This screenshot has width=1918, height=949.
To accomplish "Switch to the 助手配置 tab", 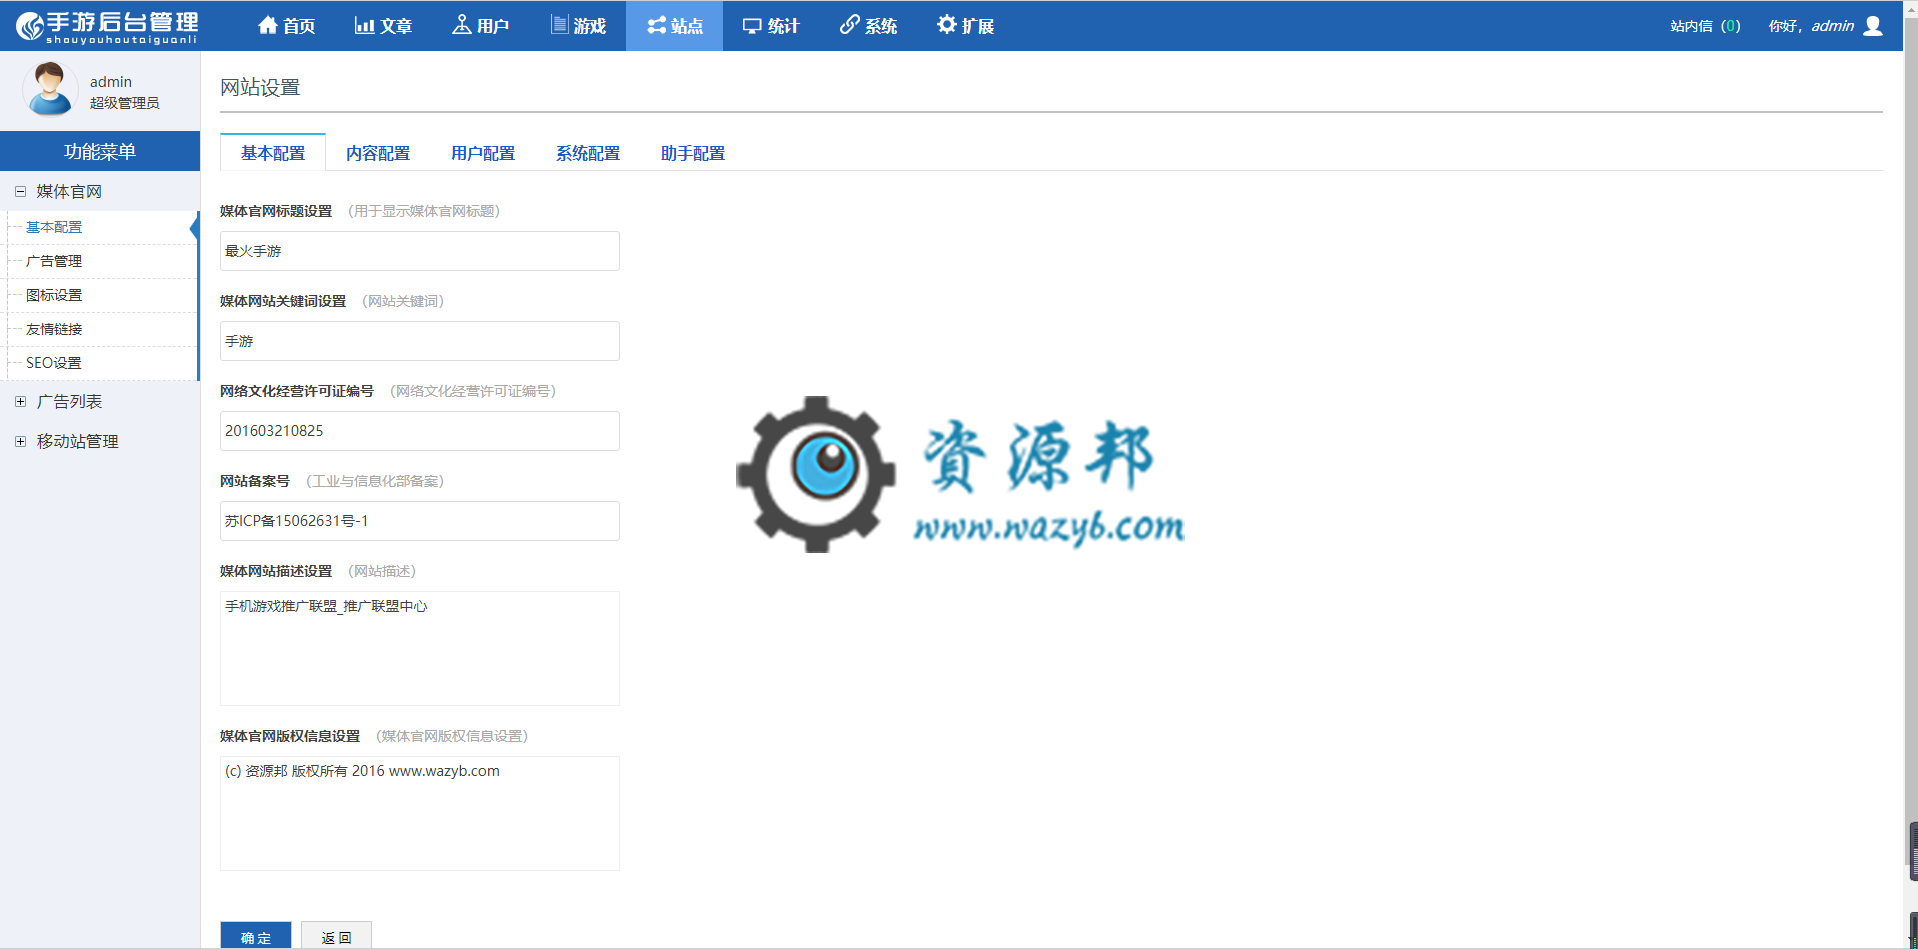I will pos(693,153).
